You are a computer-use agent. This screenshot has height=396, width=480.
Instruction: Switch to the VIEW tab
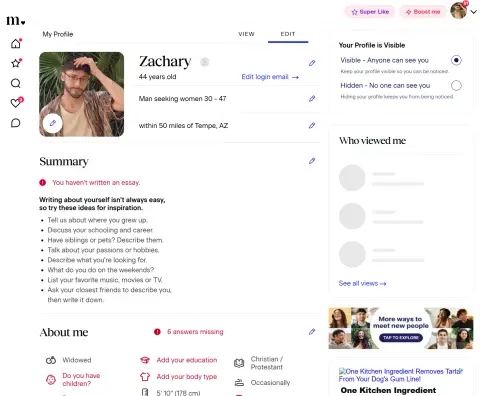[246, 34]
